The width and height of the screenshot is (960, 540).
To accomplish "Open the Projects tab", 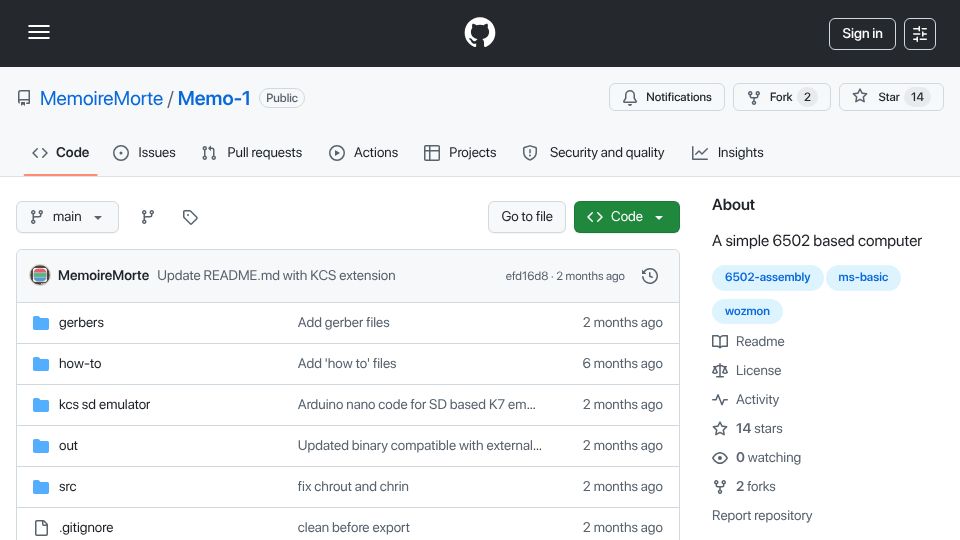I will (460, 152).
